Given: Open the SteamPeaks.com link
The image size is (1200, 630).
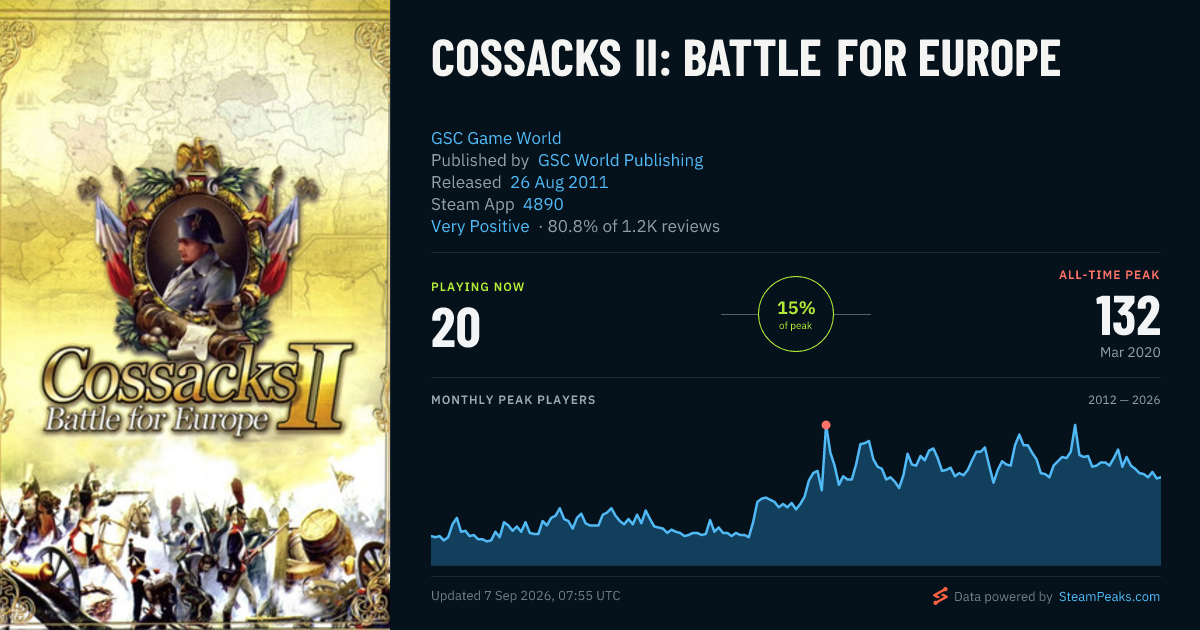Looking at the screenshot, I should tap(1108, 597).
